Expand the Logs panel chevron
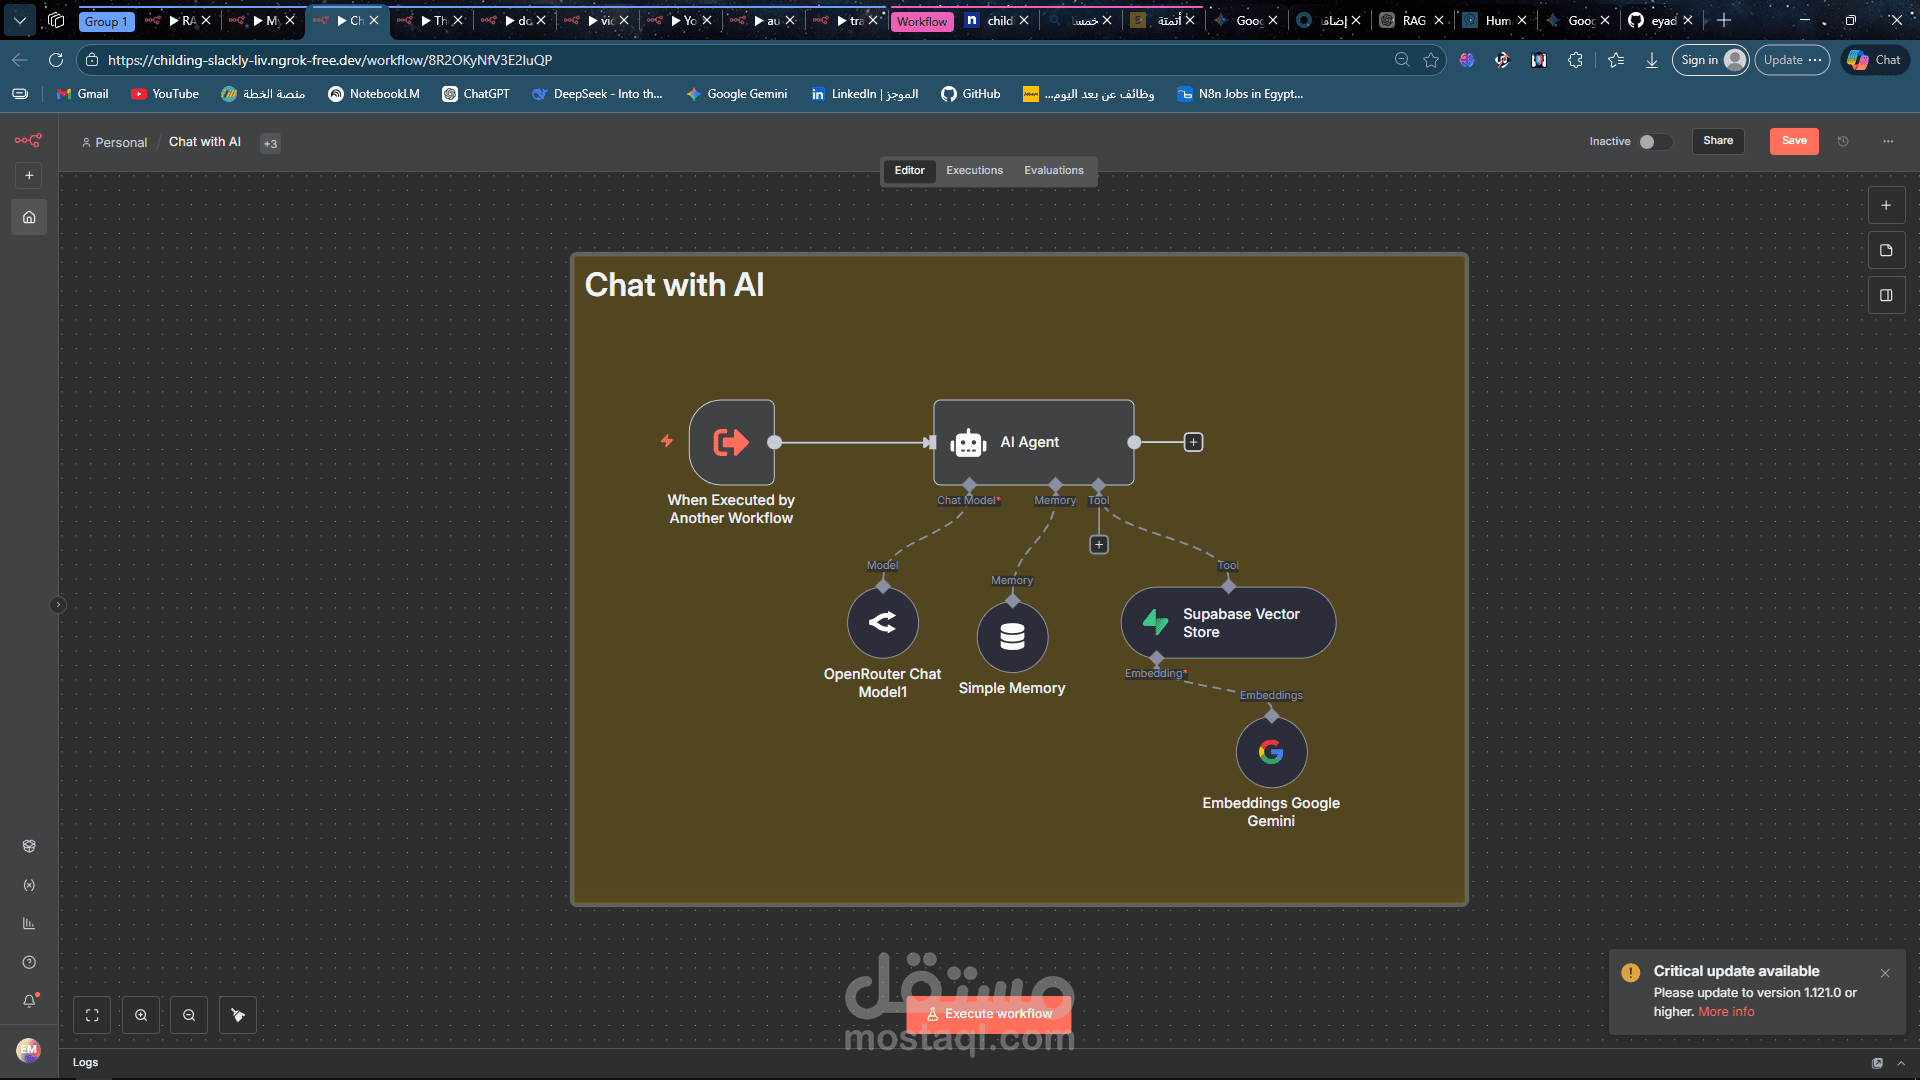 1901,1063
